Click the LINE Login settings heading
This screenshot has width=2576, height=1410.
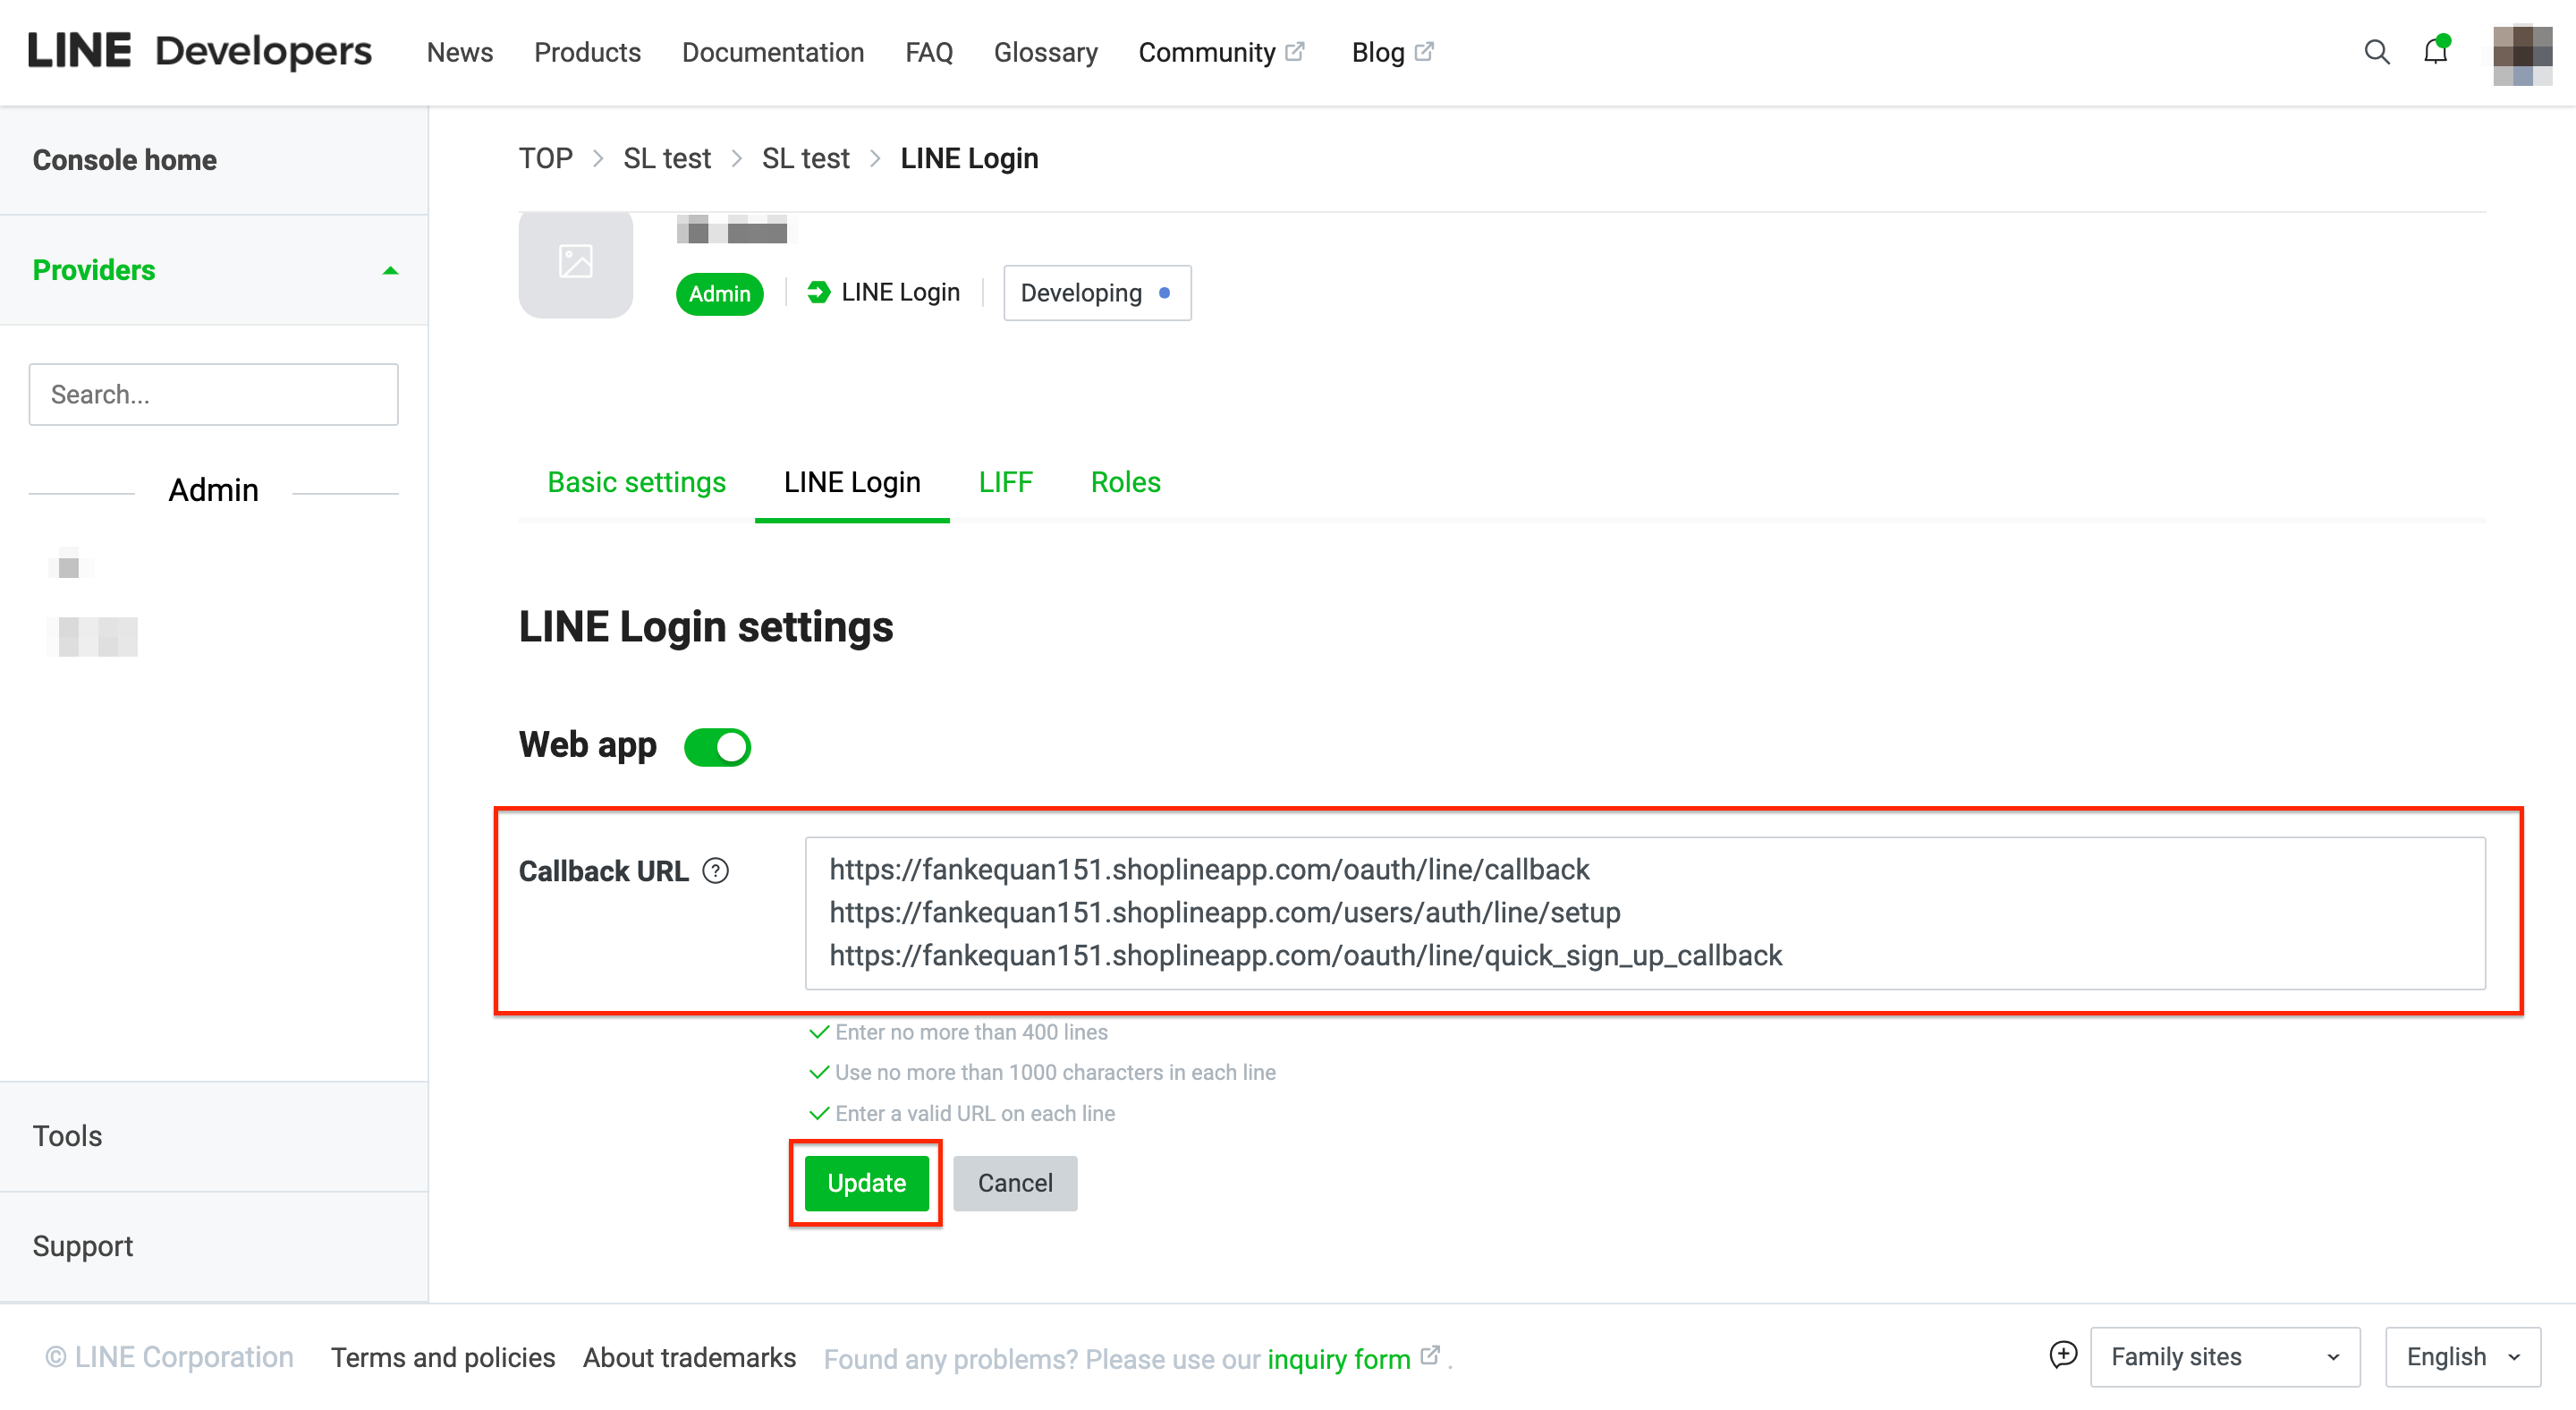[705, 627]
